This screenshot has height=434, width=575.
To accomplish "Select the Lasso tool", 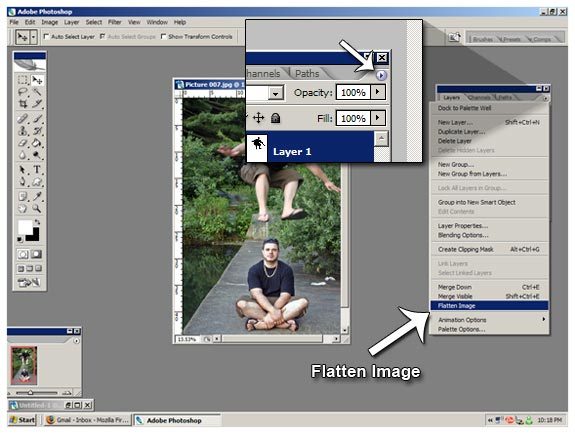I will click(23, 92).
